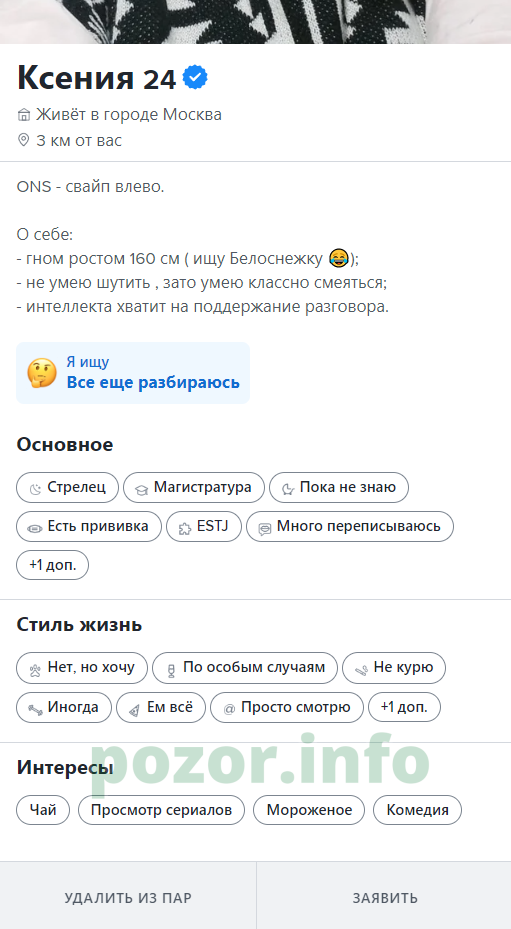Image resolution: width=511 pixels, height=929 pixels.
Task: Click УДАЛИТЬ ИЗ ПАР button
Action: pyautogui.click(x=128, y=897)
